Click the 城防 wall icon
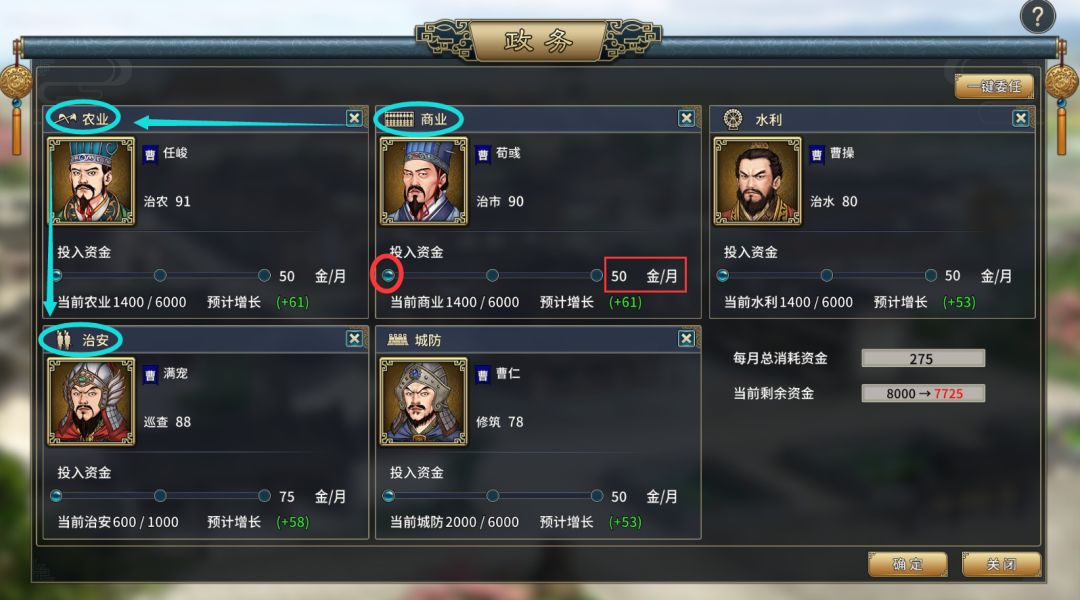The width and height of the screenshot is (1080, 600). 397,340
